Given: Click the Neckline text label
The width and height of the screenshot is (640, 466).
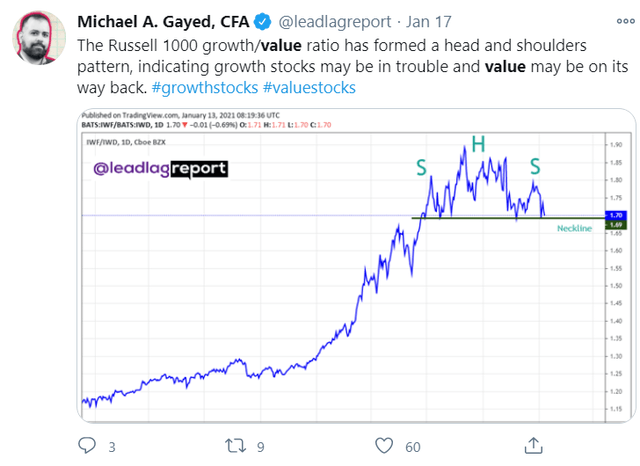Looking at the screenshot, I should click(574, 228).
